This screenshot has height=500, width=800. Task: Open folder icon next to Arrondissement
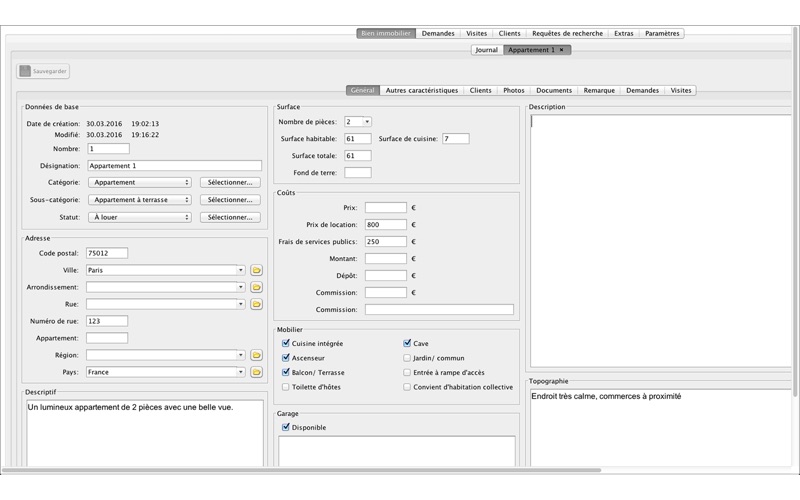pos(256,287)
